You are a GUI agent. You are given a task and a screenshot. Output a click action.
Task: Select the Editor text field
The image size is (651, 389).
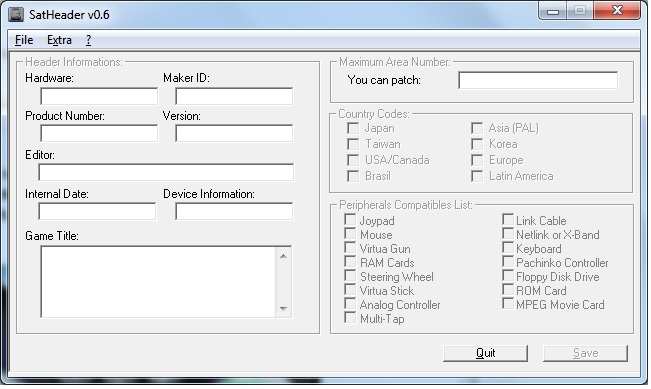(x=166, y=172)
